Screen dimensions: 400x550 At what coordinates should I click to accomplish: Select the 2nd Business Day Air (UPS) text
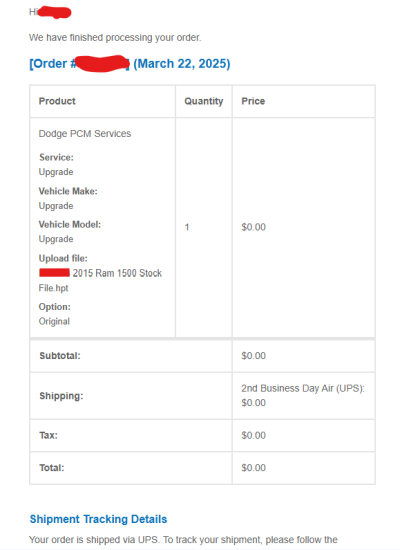(303, 388)
